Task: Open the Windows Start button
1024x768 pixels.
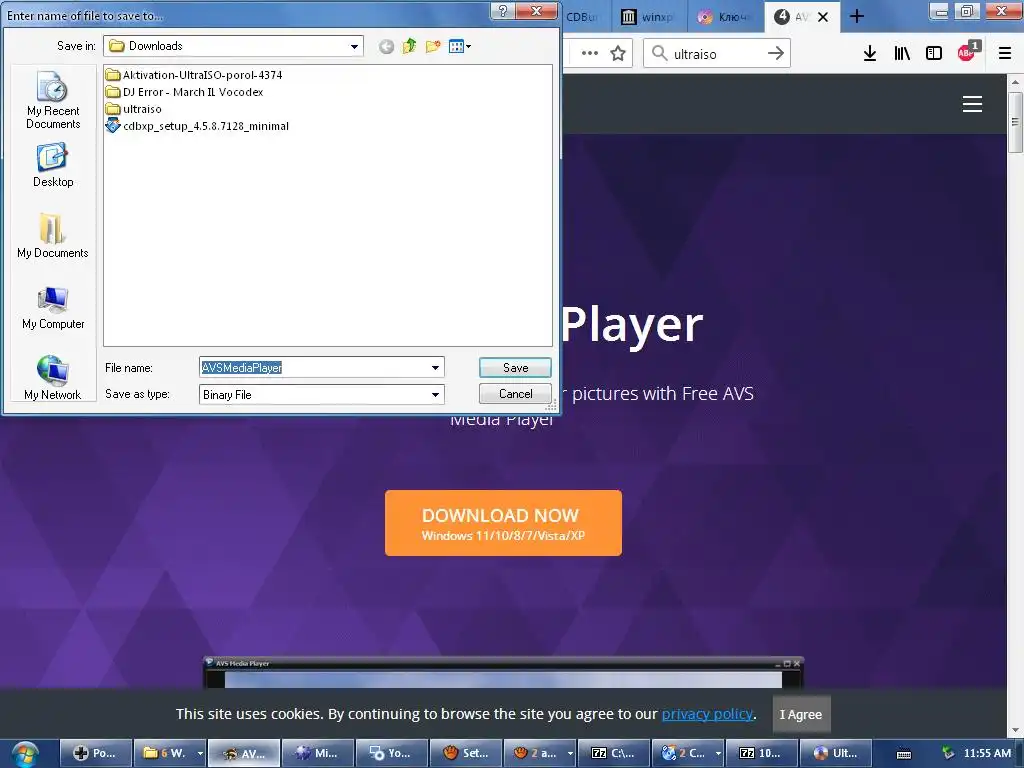Action: click(24, 754)
